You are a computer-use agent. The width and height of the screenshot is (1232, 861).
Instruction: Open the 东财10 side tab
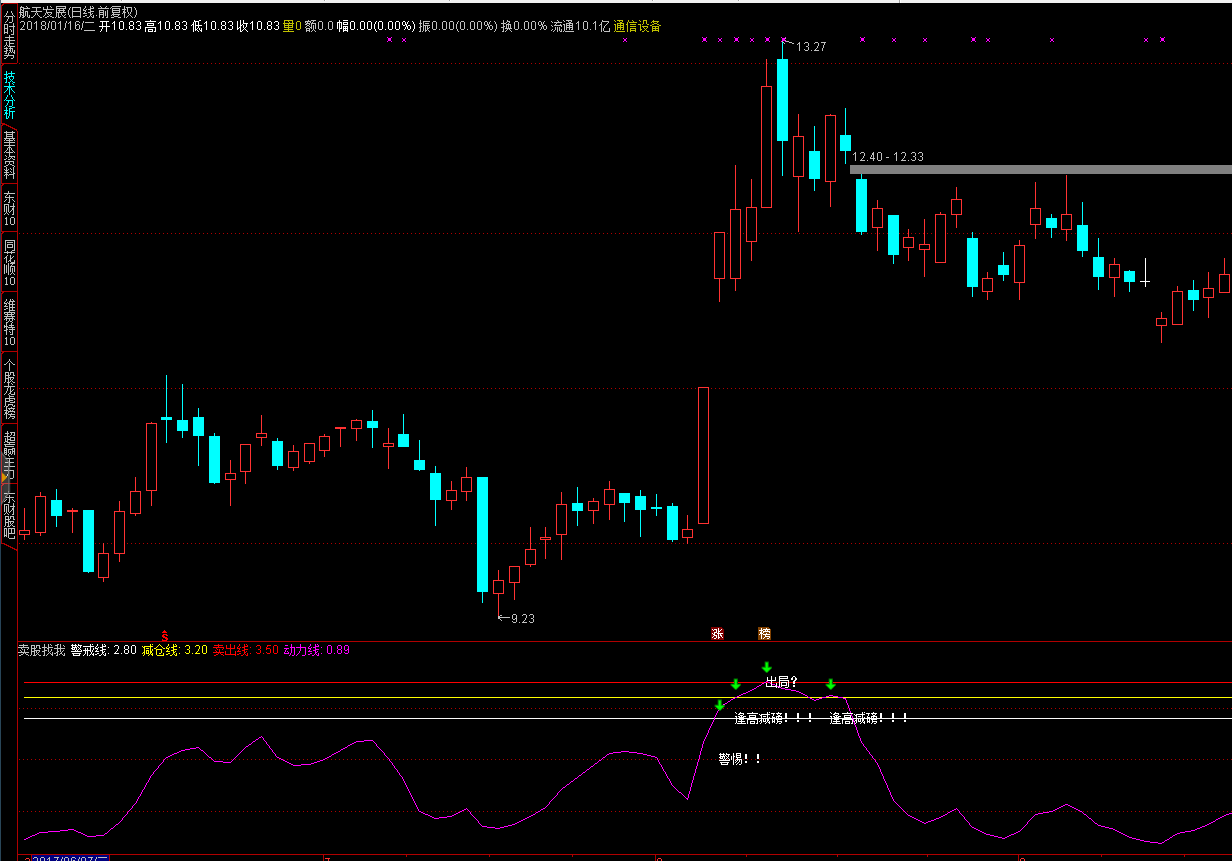8,210
